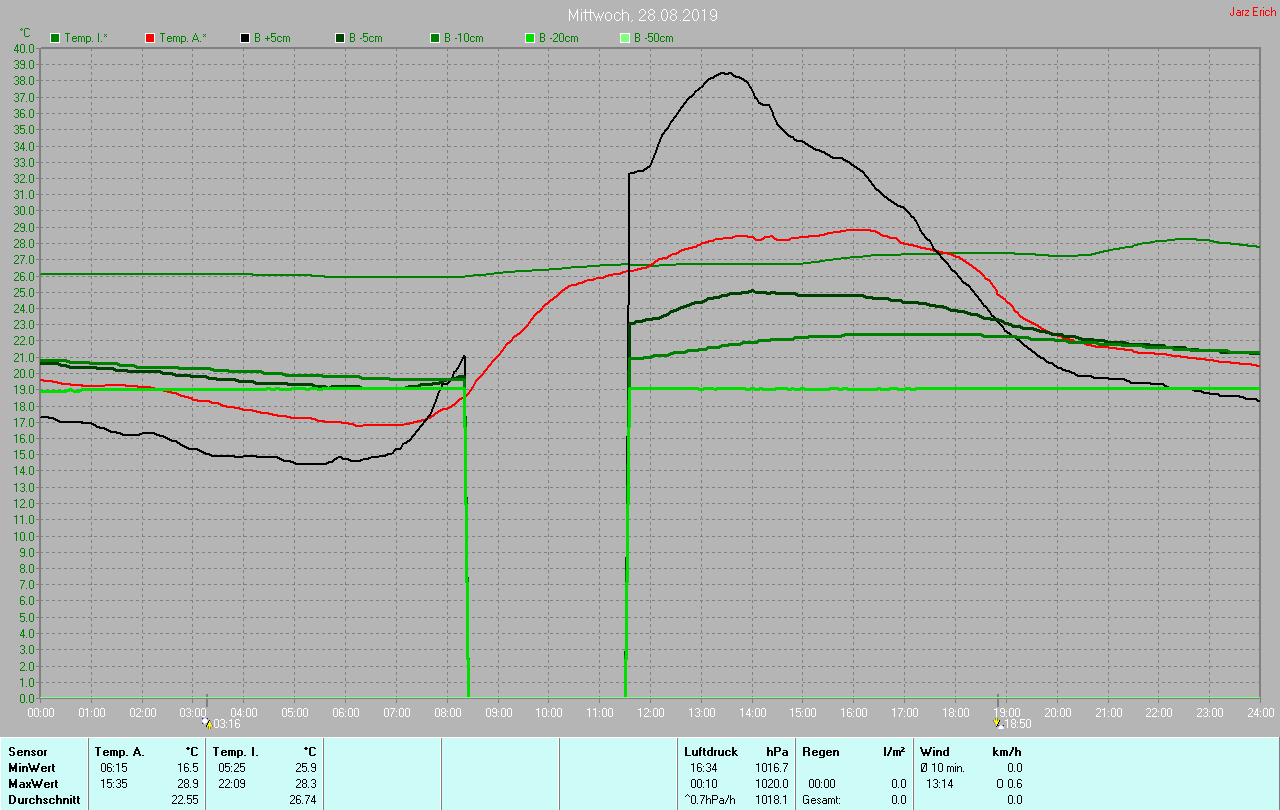The height and width of the screenshot is (810, 1280).
Task: Click the average value '22.55'
Action: [x=185, y=799]
